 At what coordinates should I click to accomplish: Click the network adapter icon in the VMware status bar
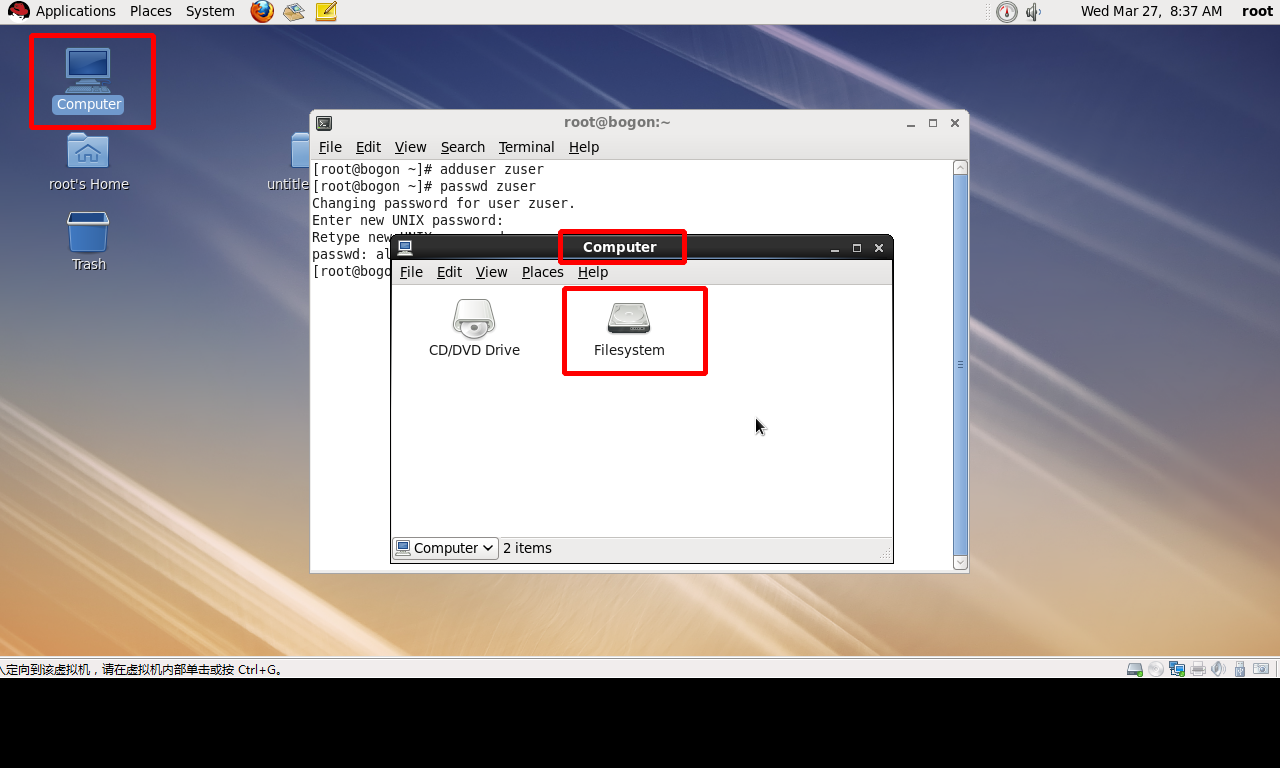point(1176,669)
